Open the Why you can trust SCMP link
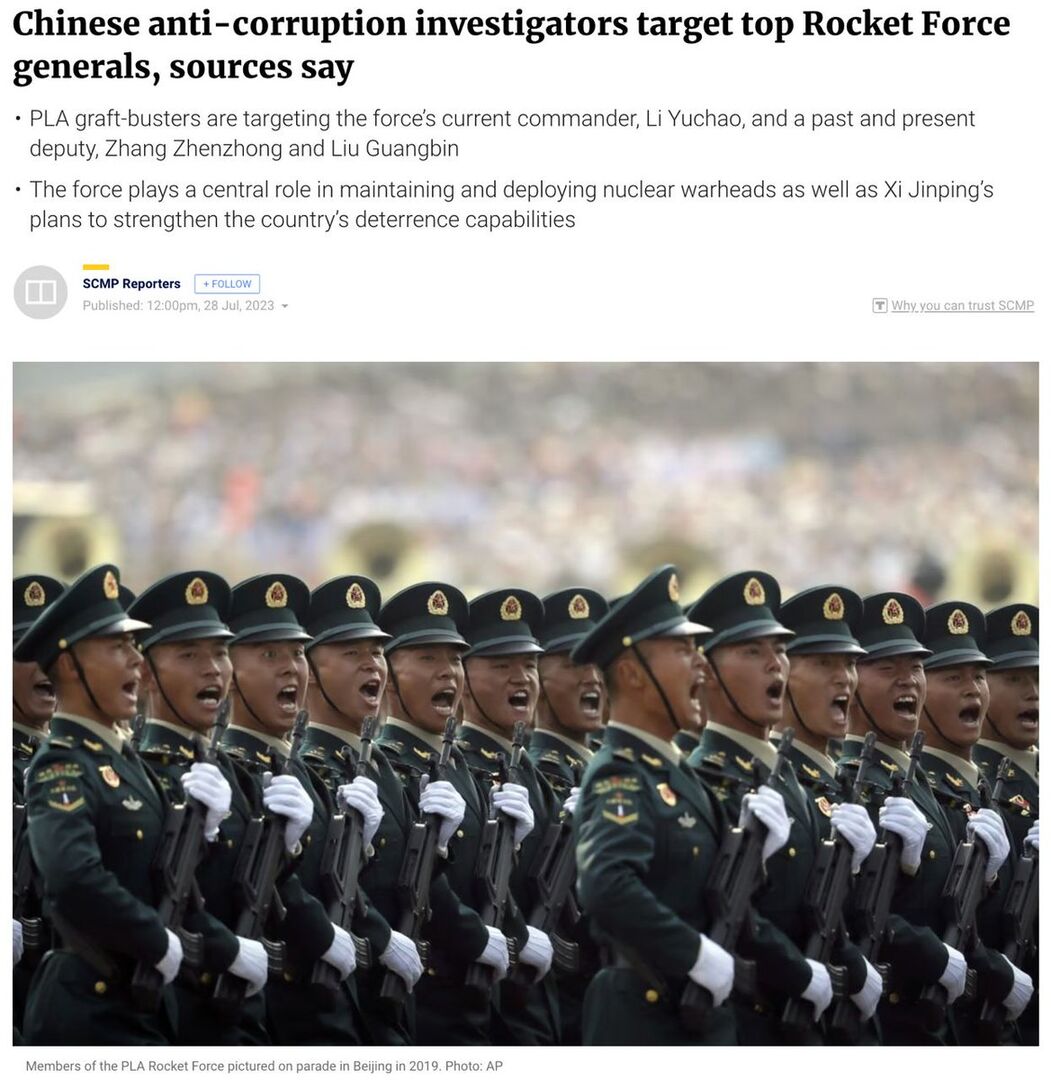Screen dimensions: 1051x1080 coord(962,305)
